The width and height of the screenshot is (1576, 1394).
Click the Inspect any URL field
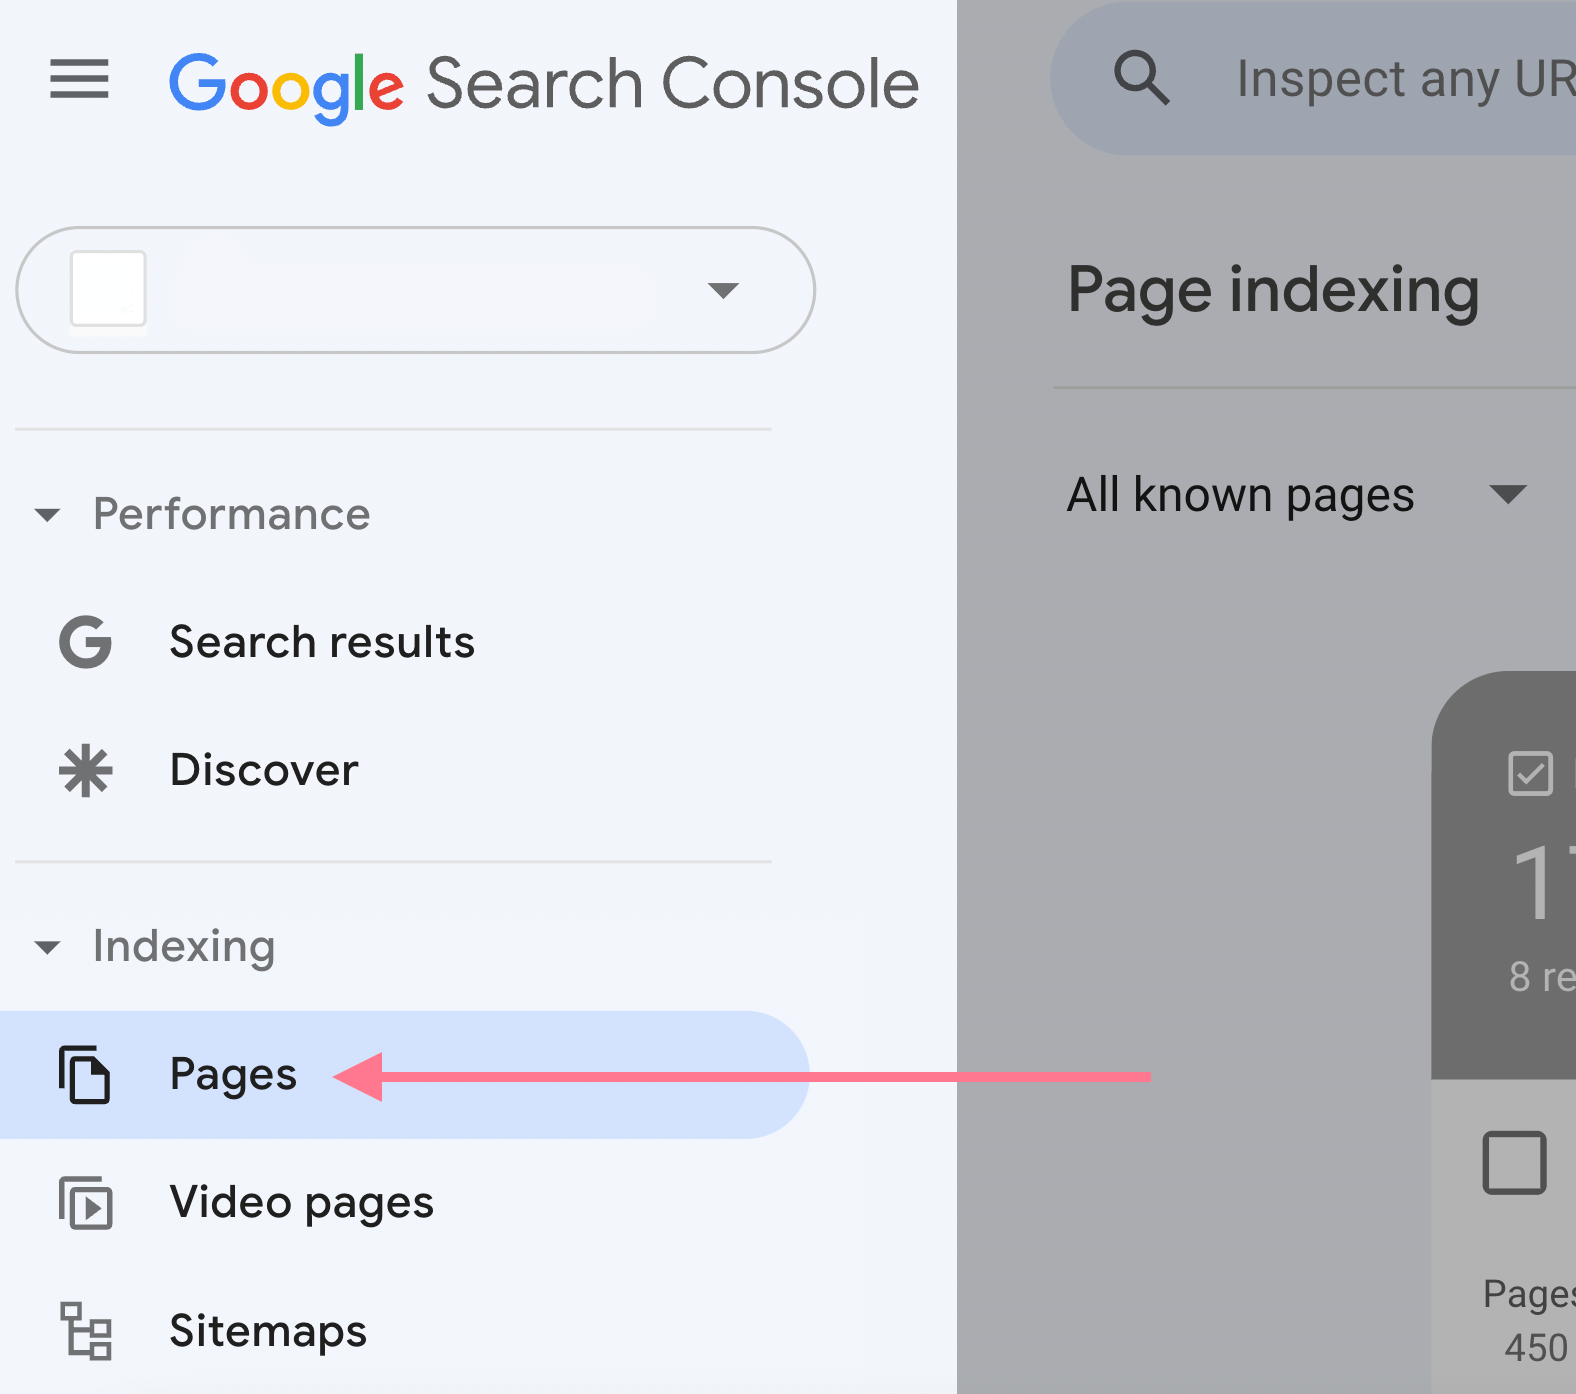pyautogui.click(x=1400, y=80)
